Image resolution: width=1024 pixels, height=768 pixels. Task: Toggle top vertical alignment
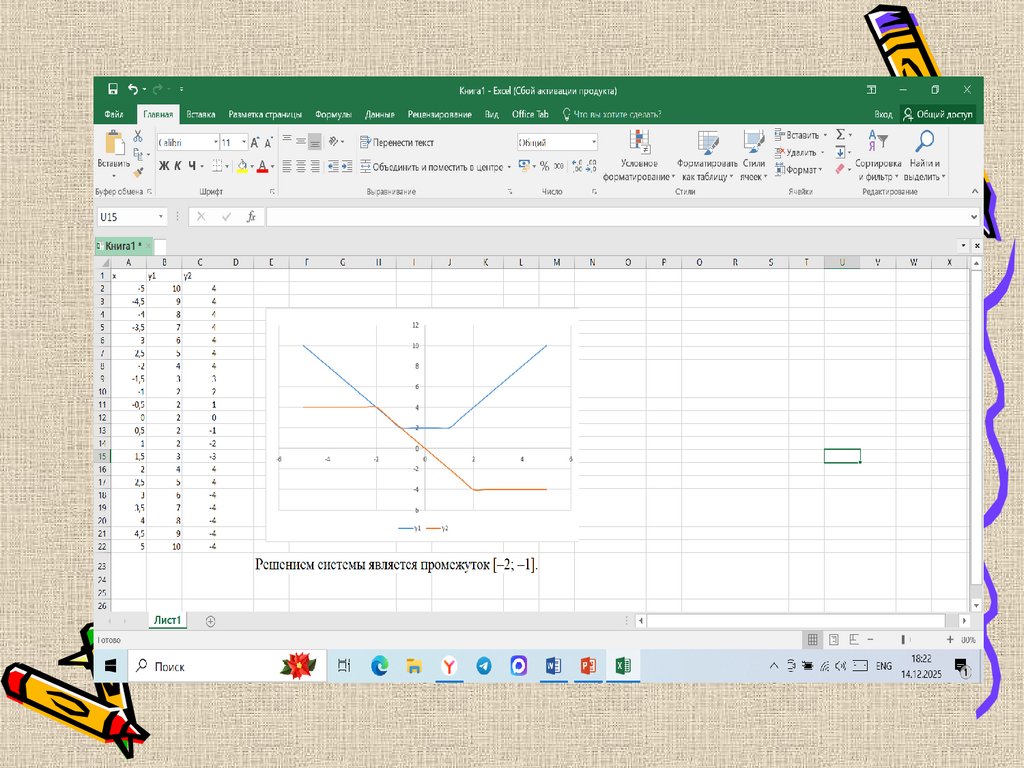(x=287, y=141)
